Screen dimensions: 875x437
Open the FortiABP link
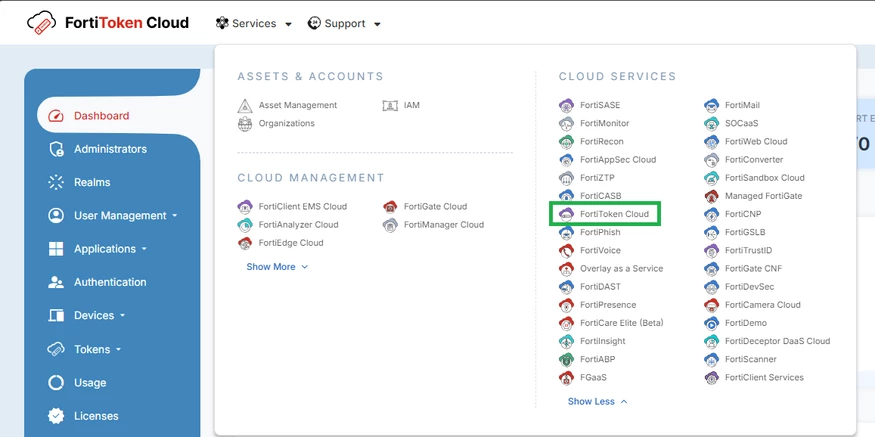pyautogui.click(x=598, y=359)
